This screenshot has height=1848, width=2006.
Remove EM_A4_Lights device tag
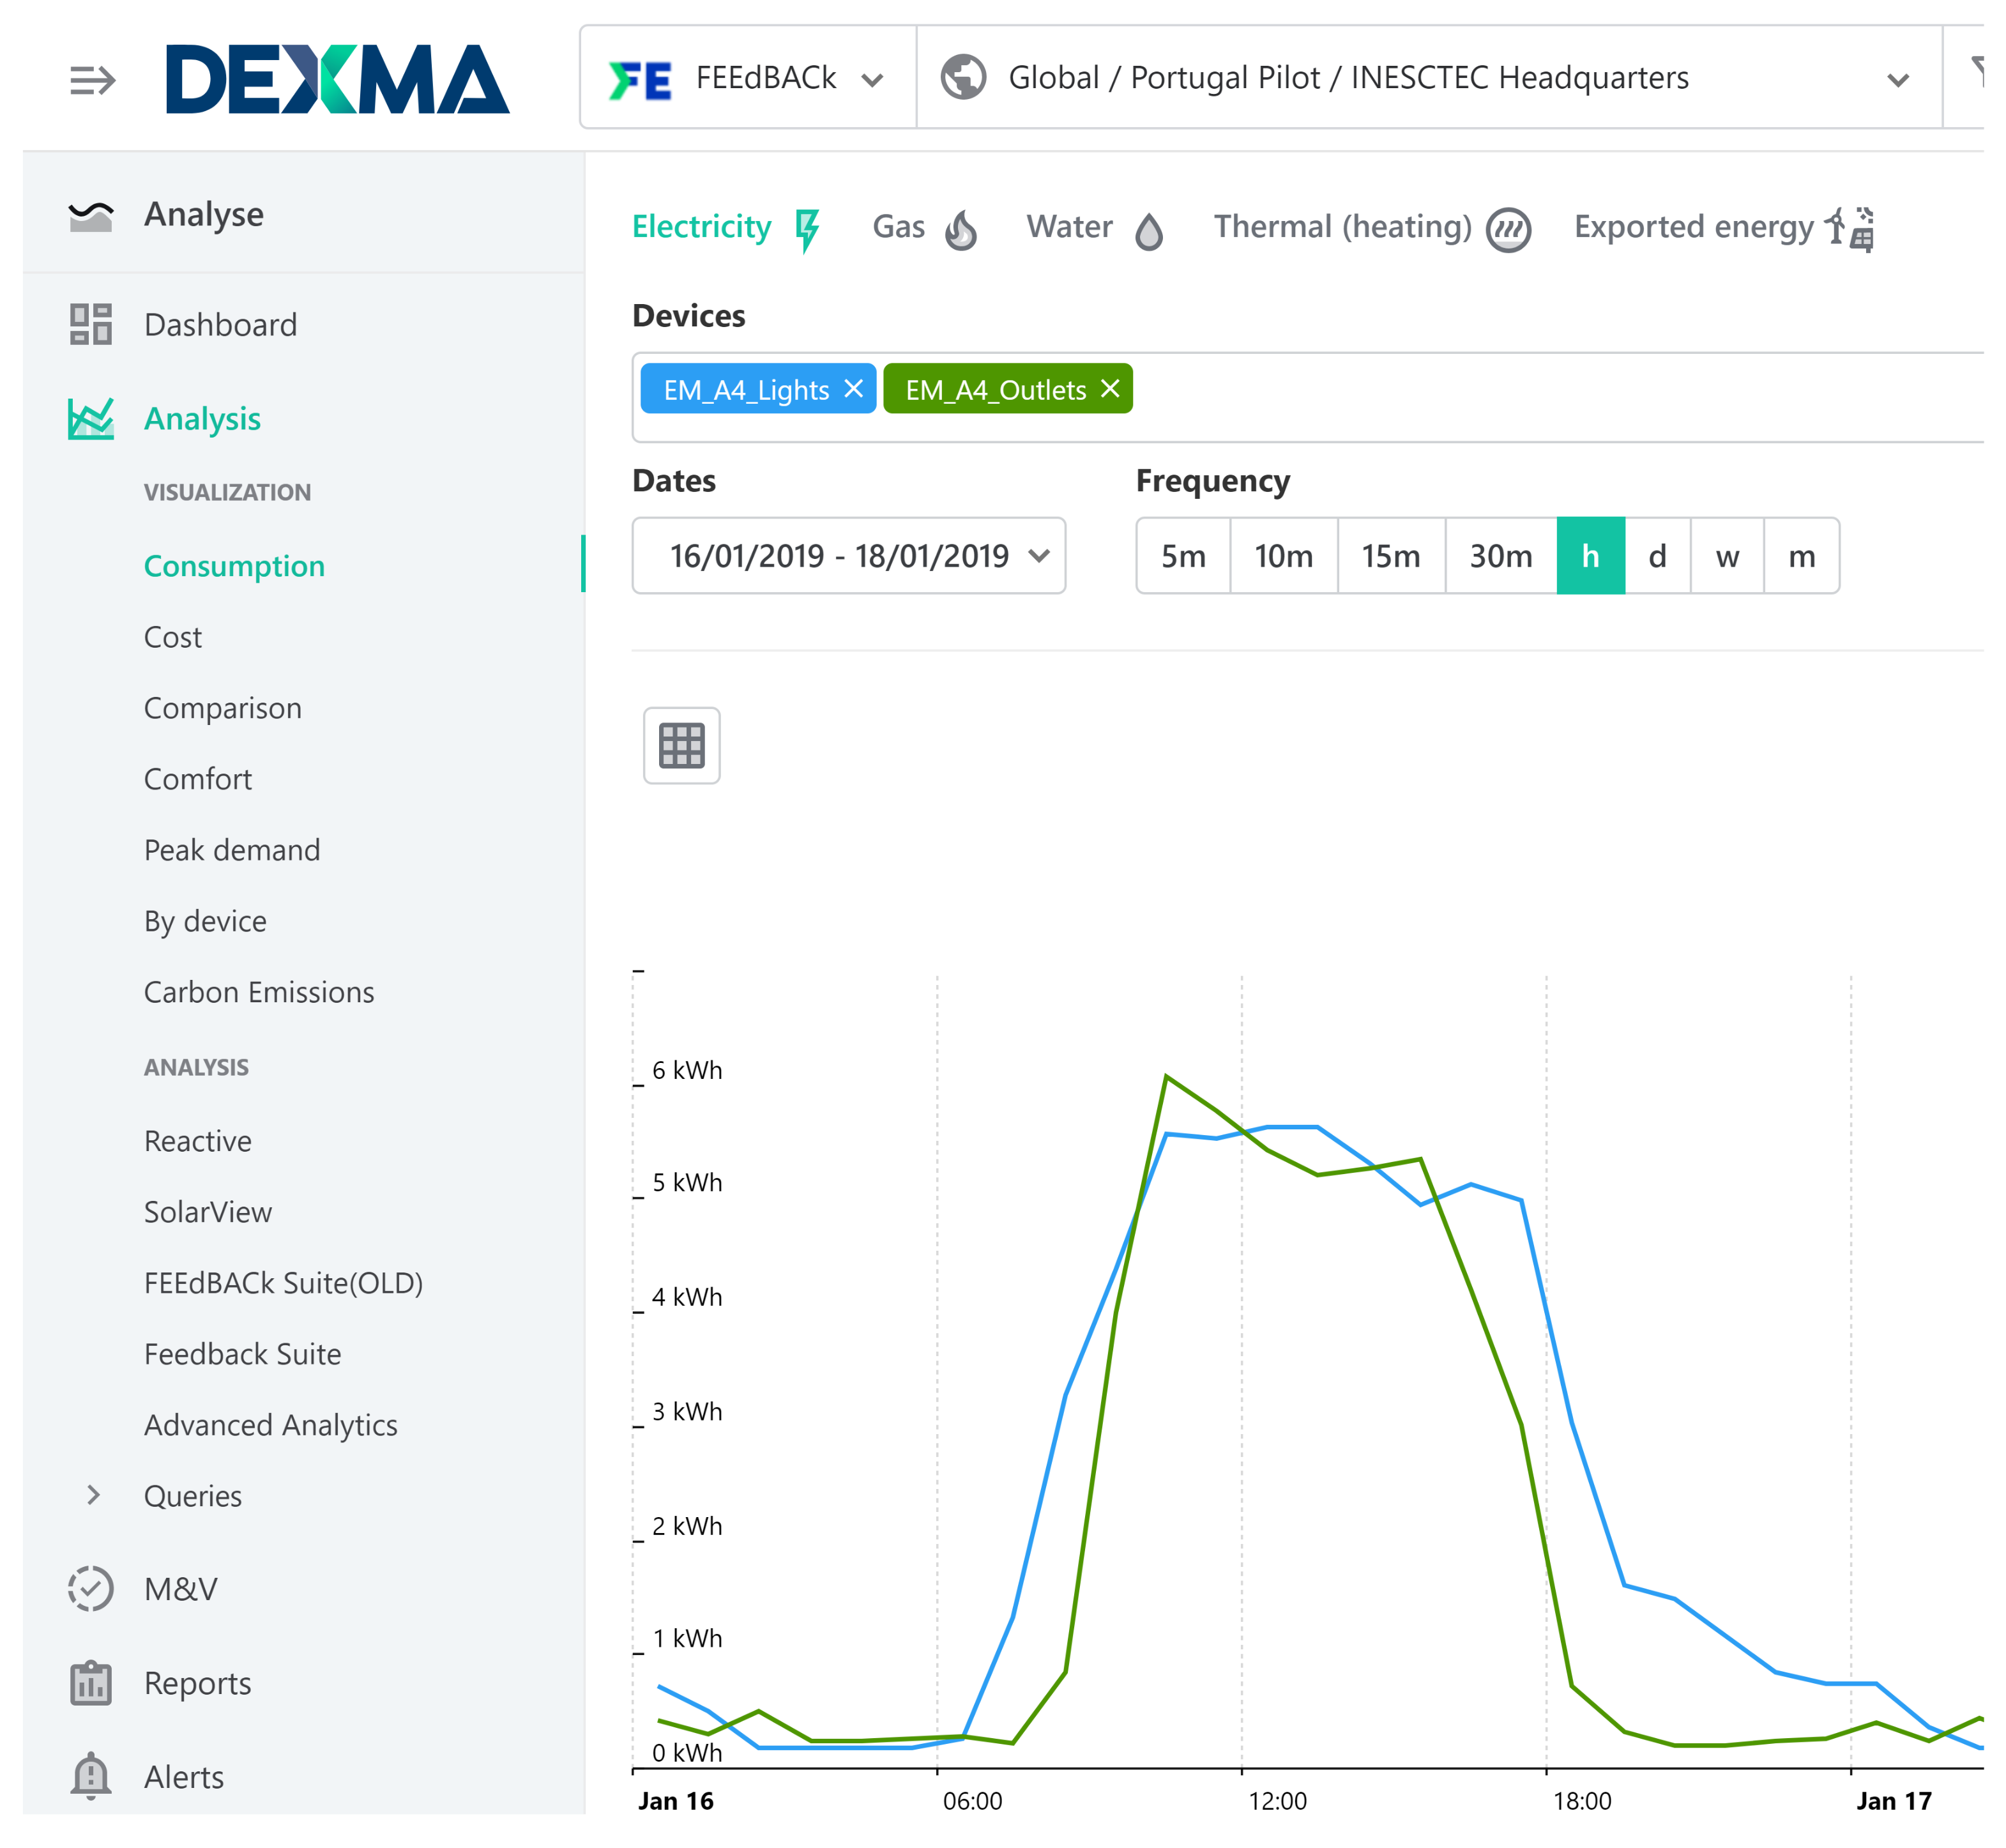pyautogui.click(x=853, y=389)
